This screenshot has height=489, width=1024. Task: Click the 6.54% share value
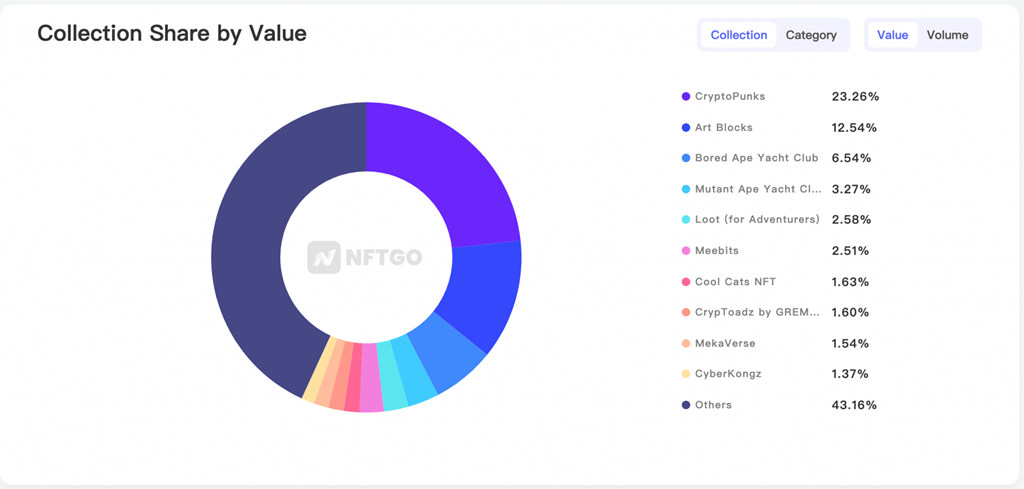pyautogui.click(x=851, y=158)
